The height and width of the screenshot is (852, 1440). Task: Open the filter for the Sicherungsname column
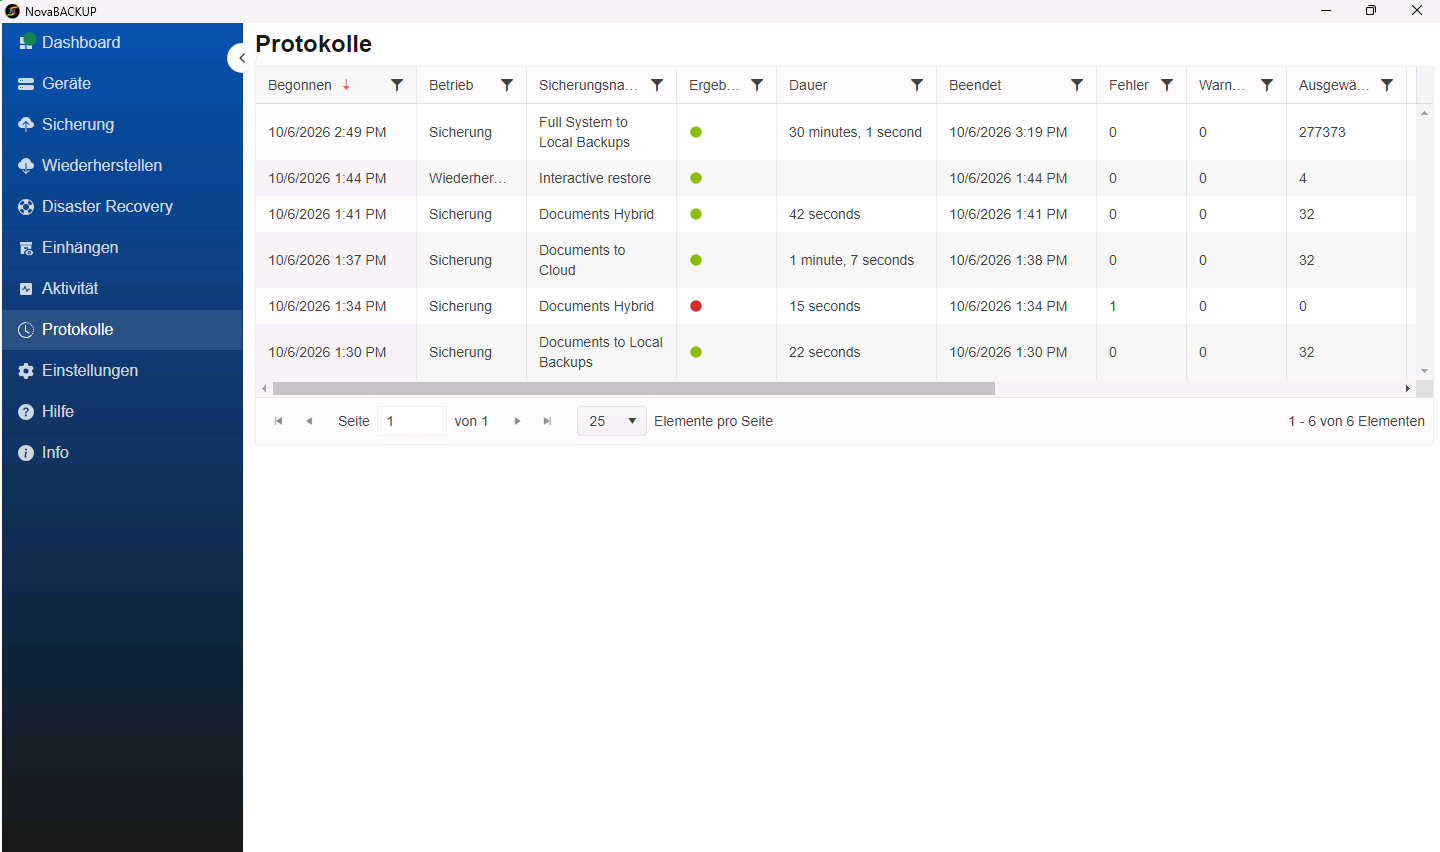(x=657, y=85)
